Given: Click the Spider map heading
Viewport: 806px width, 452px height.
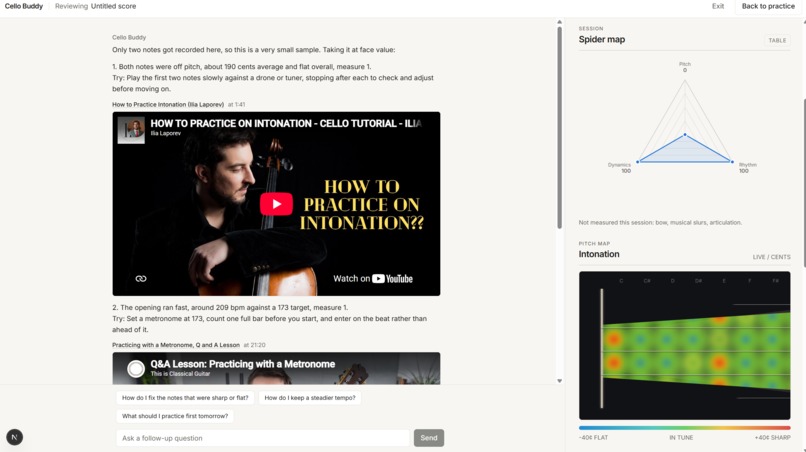Looking at the screenshot, I should (x=602, y=40).
